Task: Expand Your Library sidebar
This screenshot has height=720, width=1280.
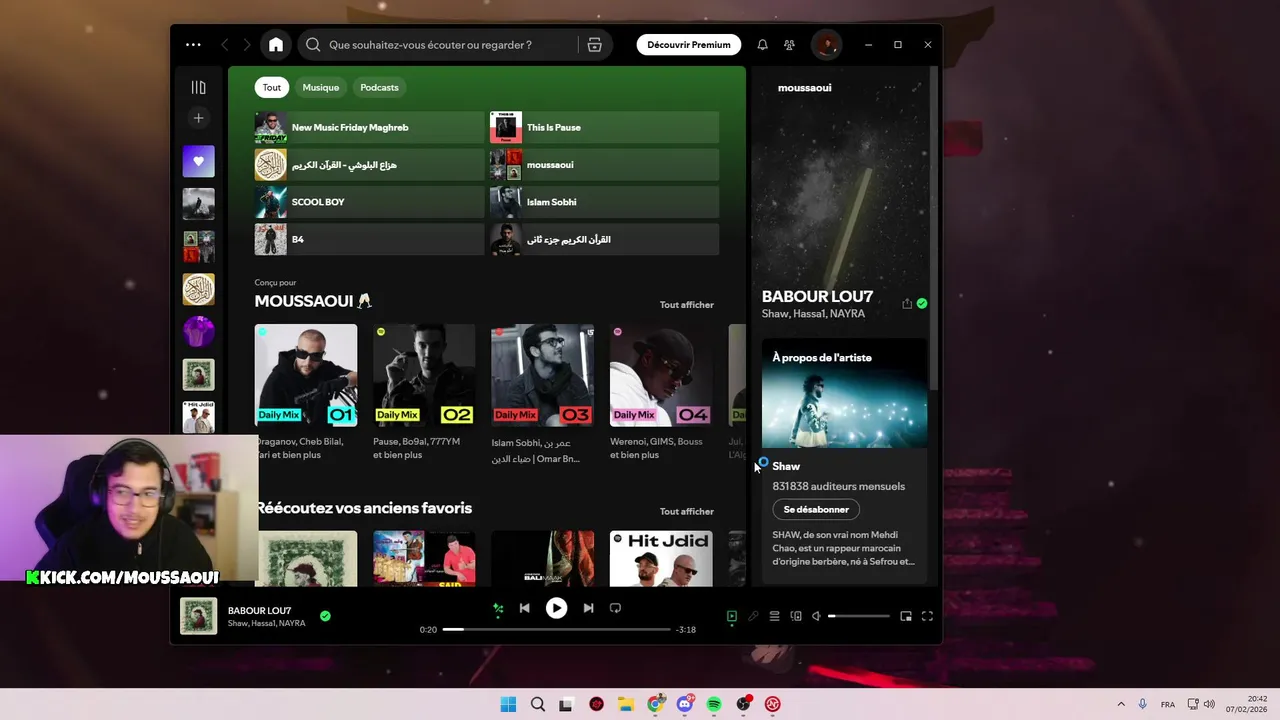Action: pyautogui.click(x=198, y=88)
